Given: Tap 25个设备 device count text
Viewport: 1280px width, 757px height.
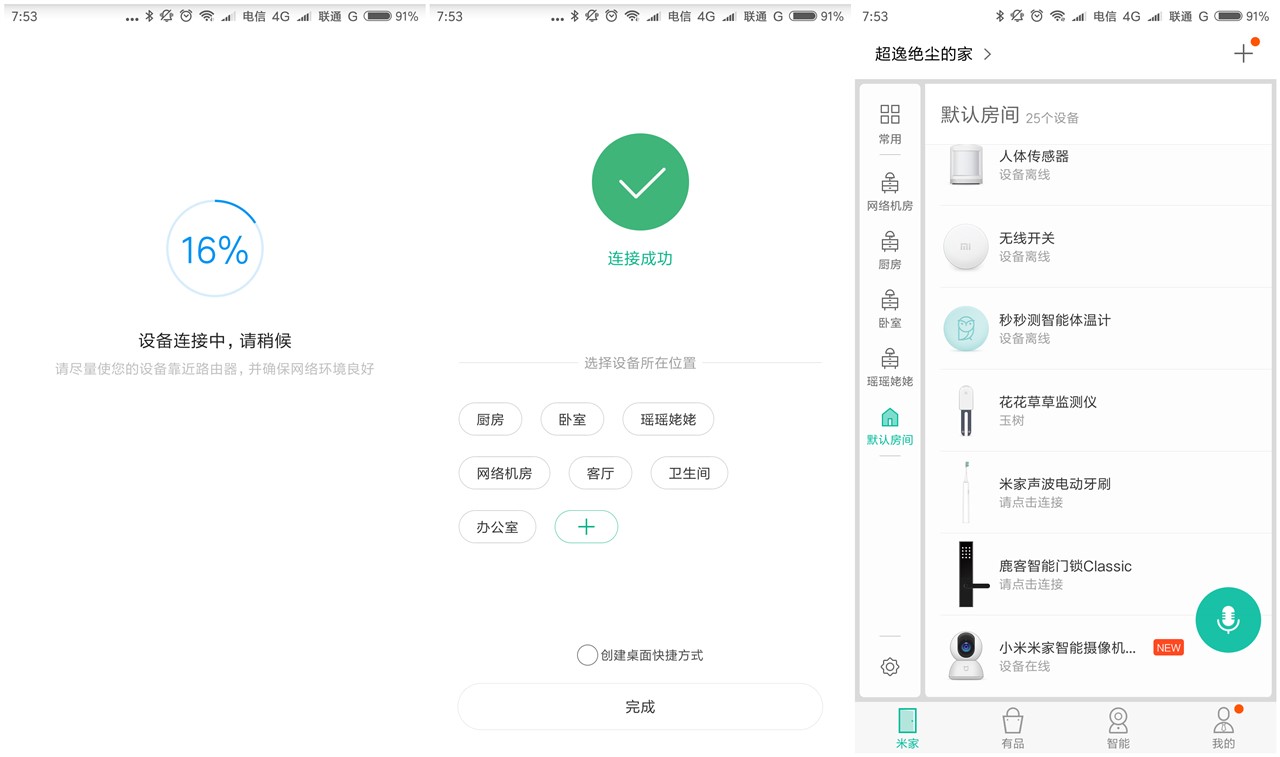Looking at the screenshot, I should click(x=1052, y=118).
